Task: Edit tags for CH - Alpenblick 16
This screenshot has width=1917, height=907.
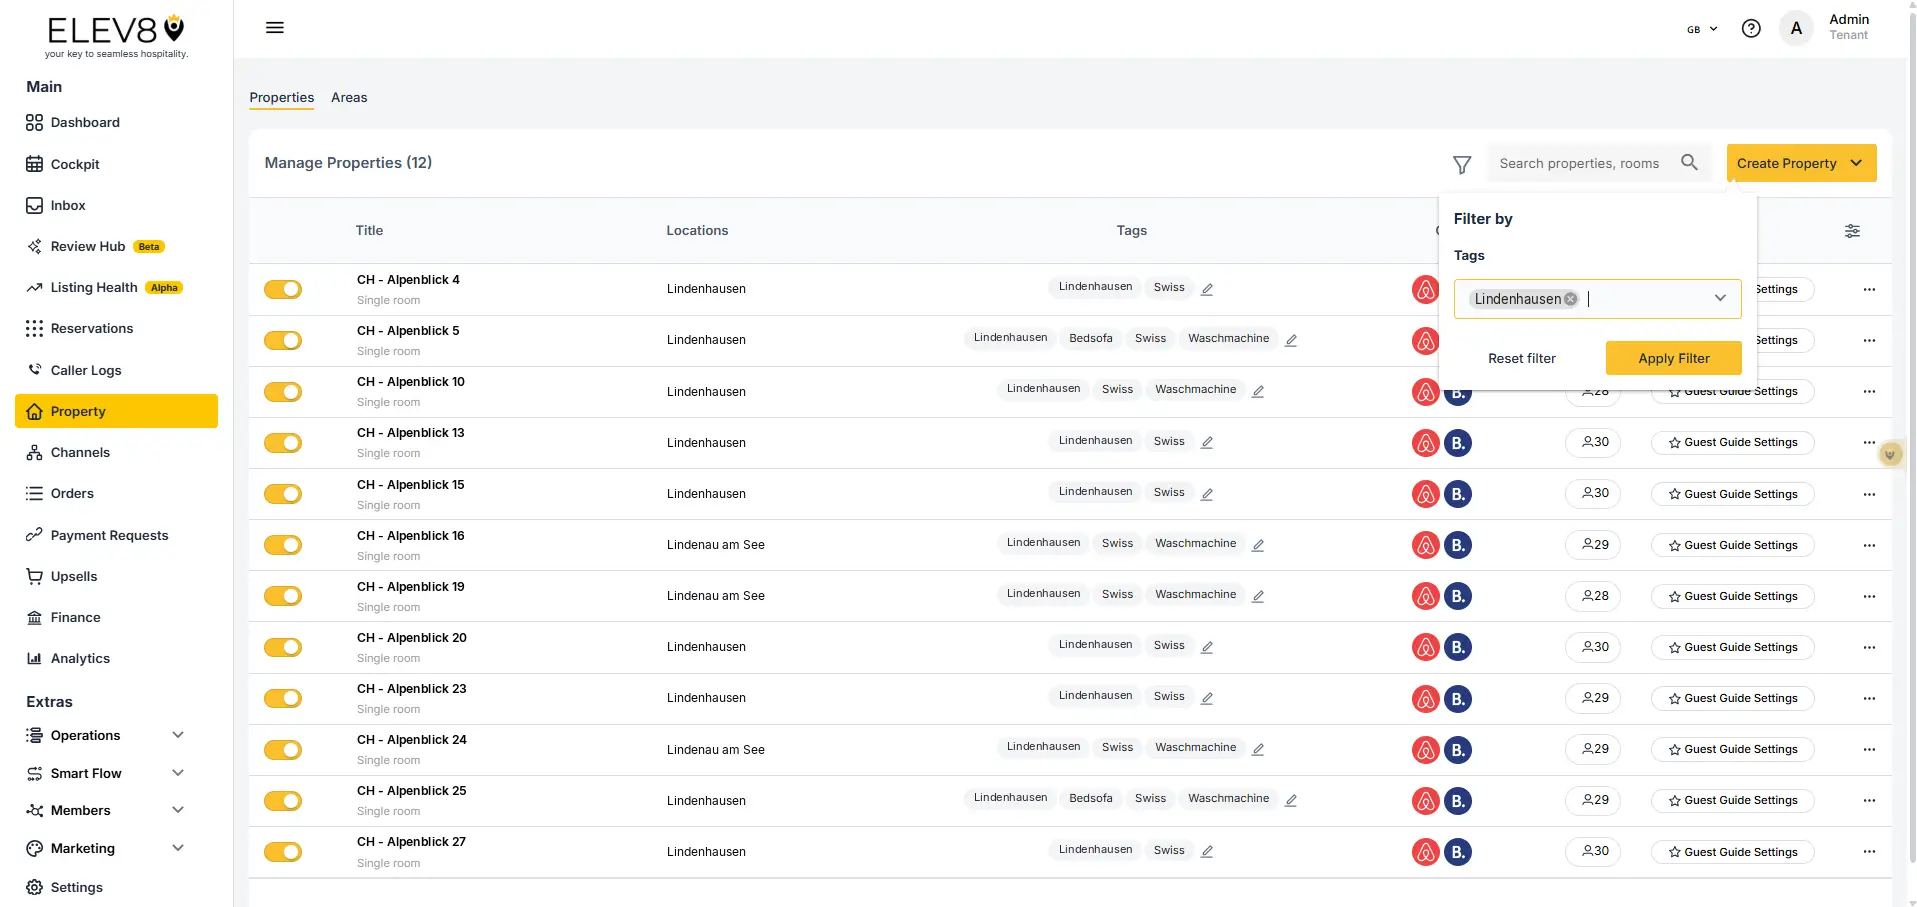Action: [x=1258, y=545]
